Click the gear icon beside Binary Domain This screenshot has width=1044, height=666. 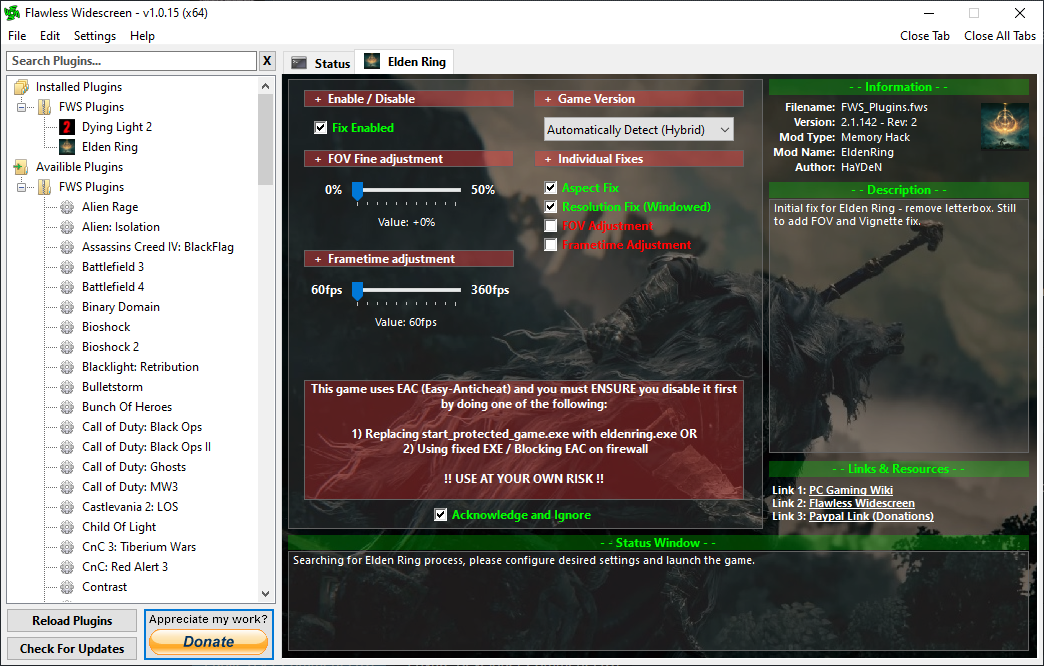67,307
